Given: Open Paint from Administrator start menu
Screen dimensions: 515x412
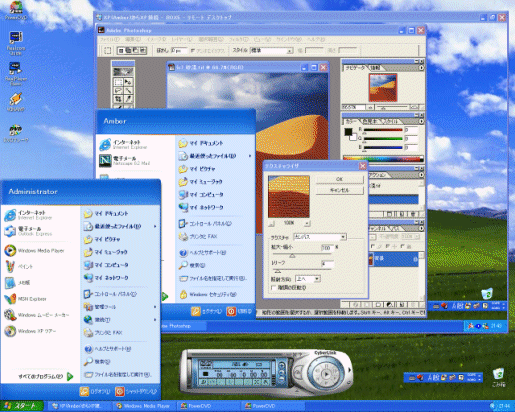Looking at the screenshot, I should pyautogui.click(x=19, y=266).
